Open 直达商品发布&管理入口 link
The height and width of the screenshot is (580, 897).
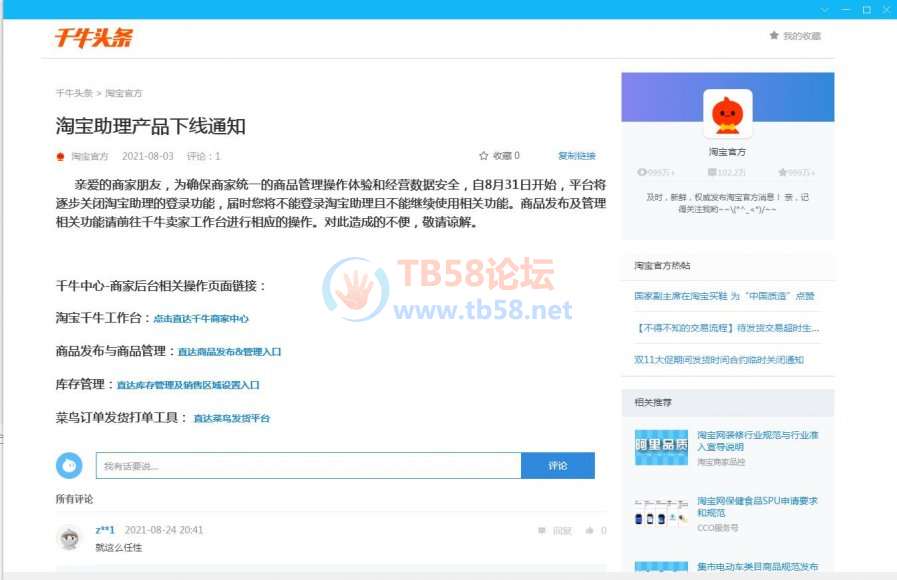pyautogui.click(x=229, y=352)
